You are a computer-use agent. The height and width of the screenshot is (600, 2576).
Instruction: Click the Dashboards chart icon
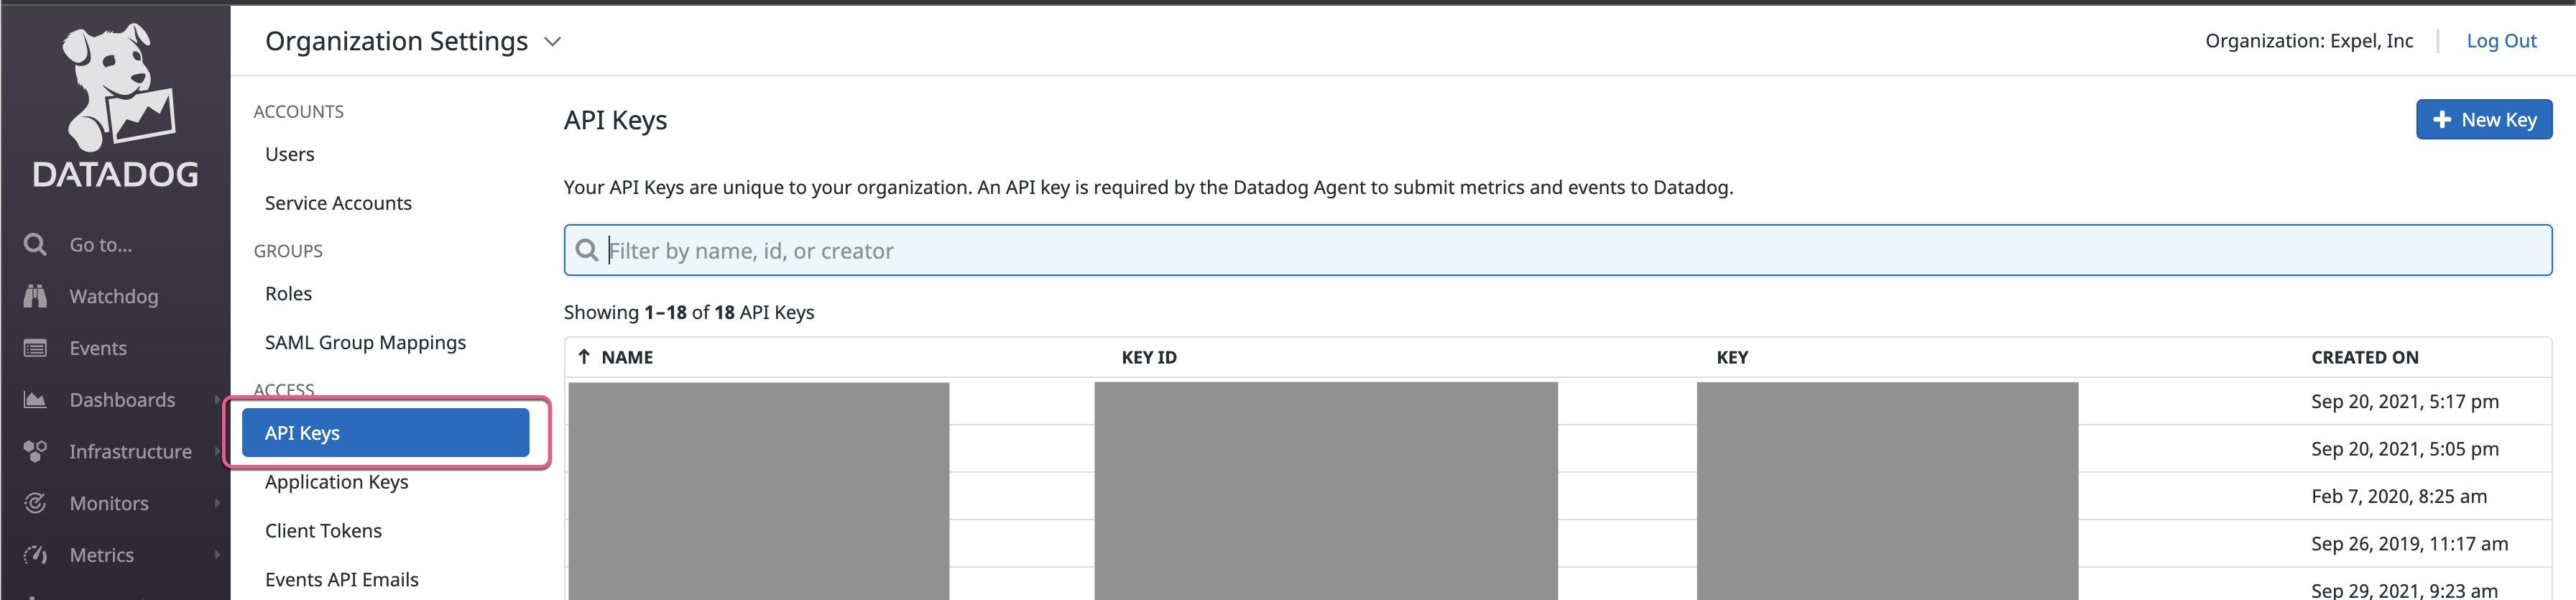[x=35, y=400]
